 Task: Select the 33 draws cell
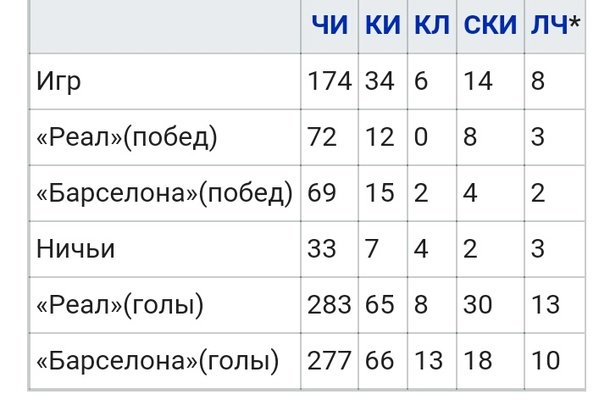tap(322, 249)
